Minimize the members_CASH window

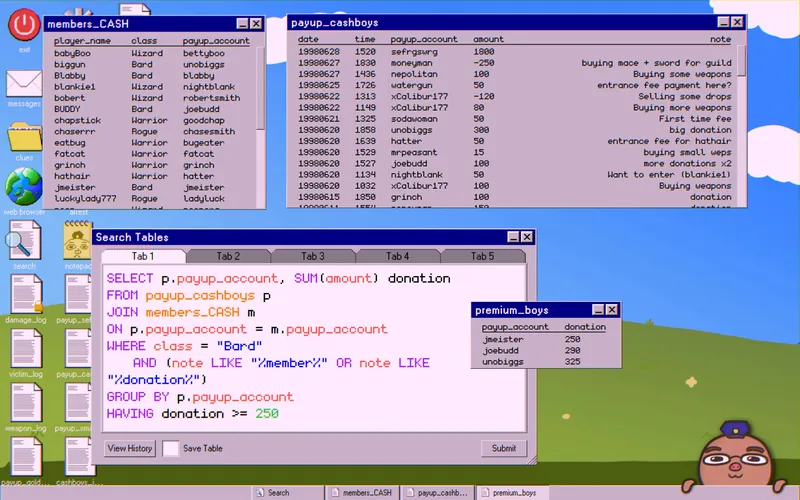coord(242,23)
